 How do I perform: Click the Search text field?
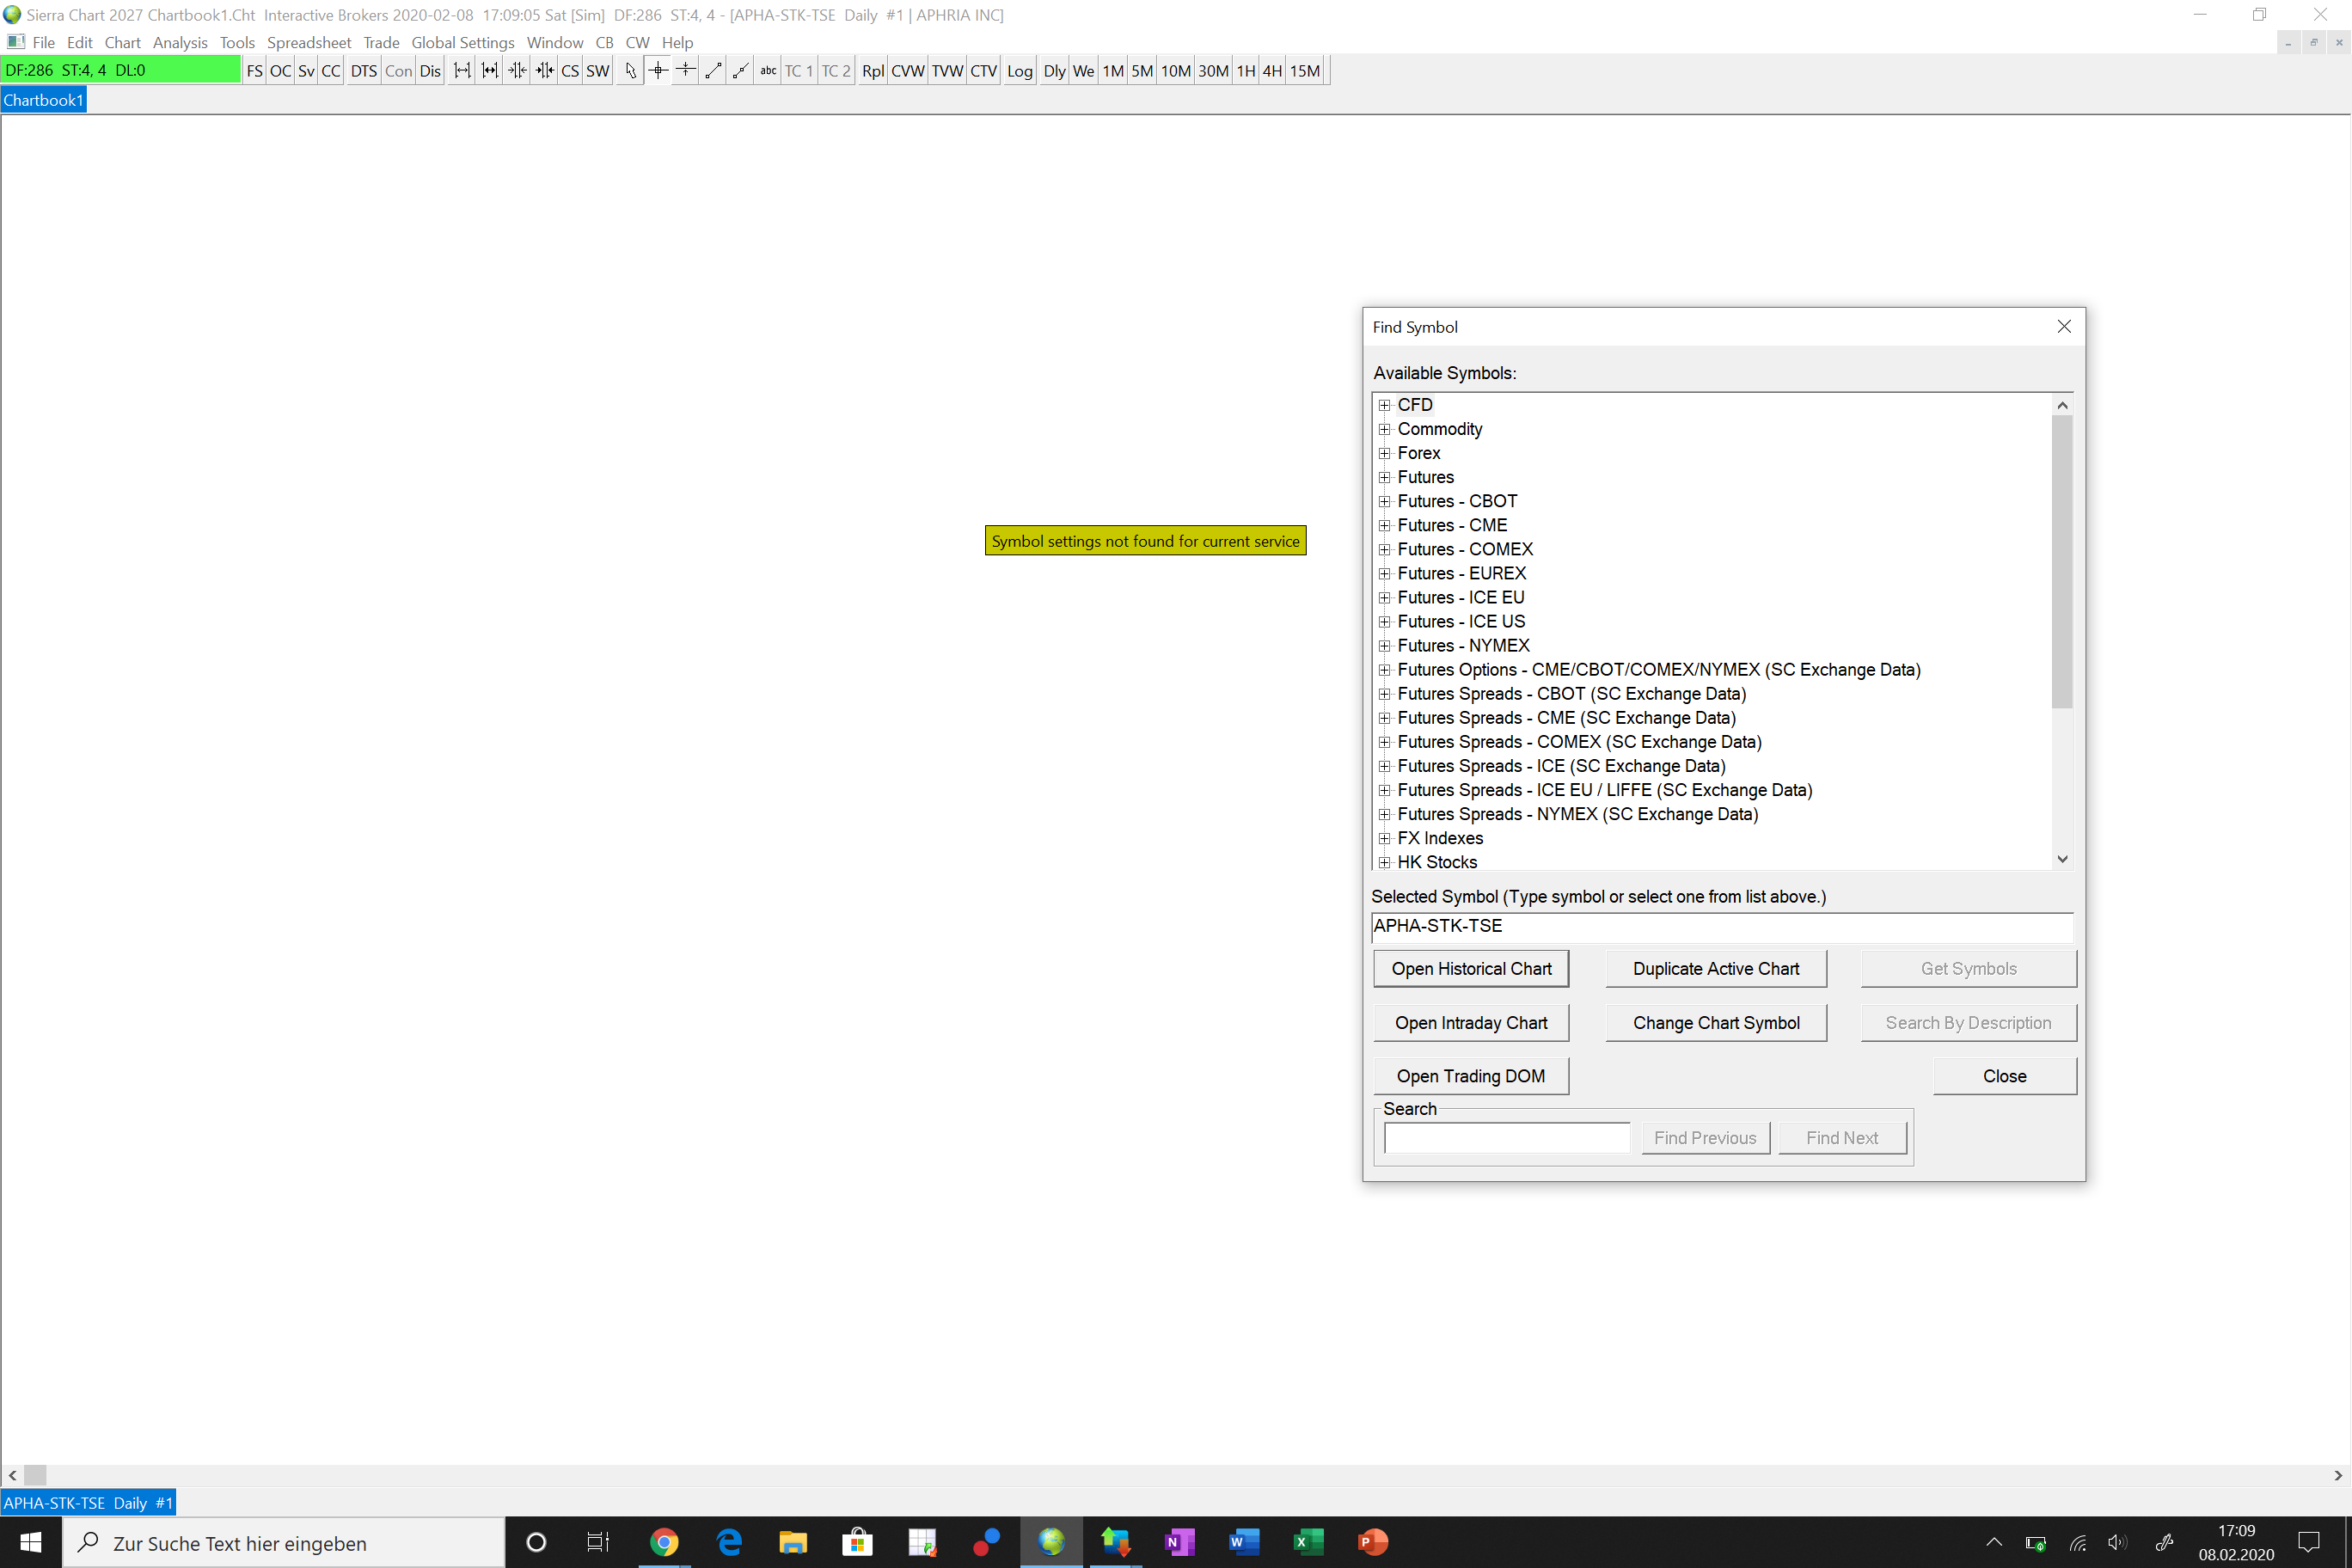click(1506, 1138)
